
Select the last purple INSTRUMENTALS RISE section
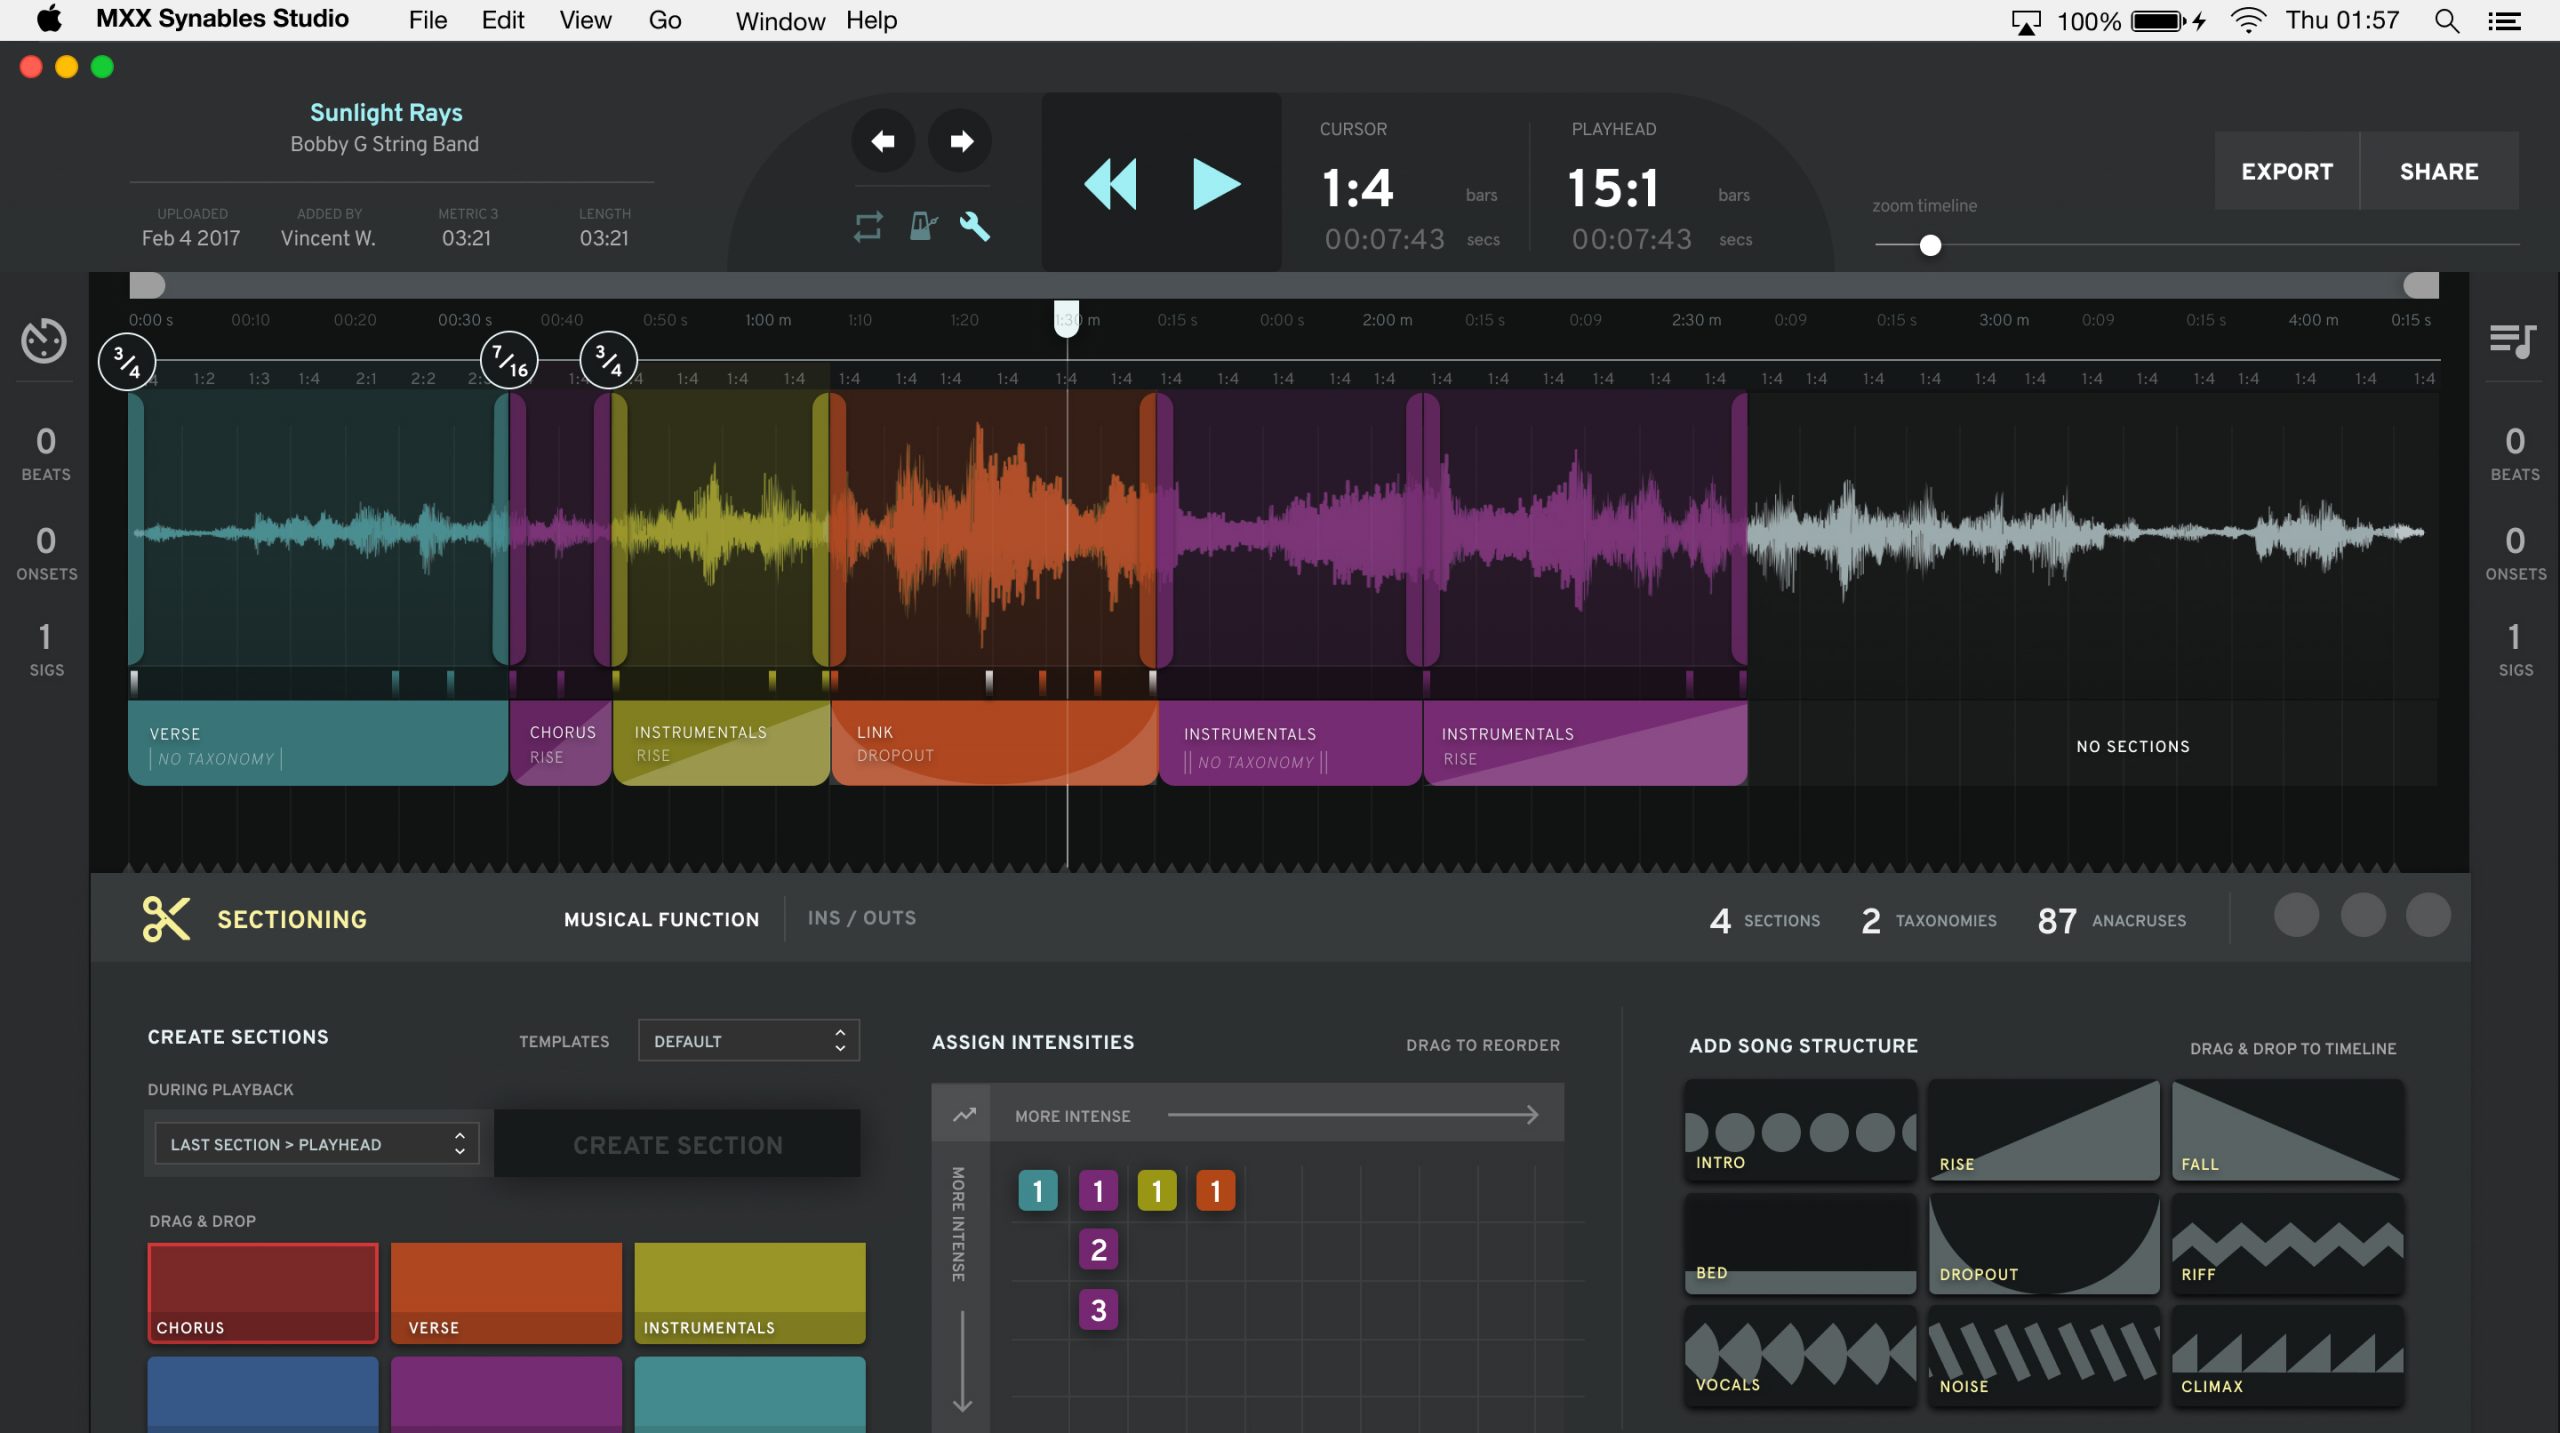(1585, 743)
